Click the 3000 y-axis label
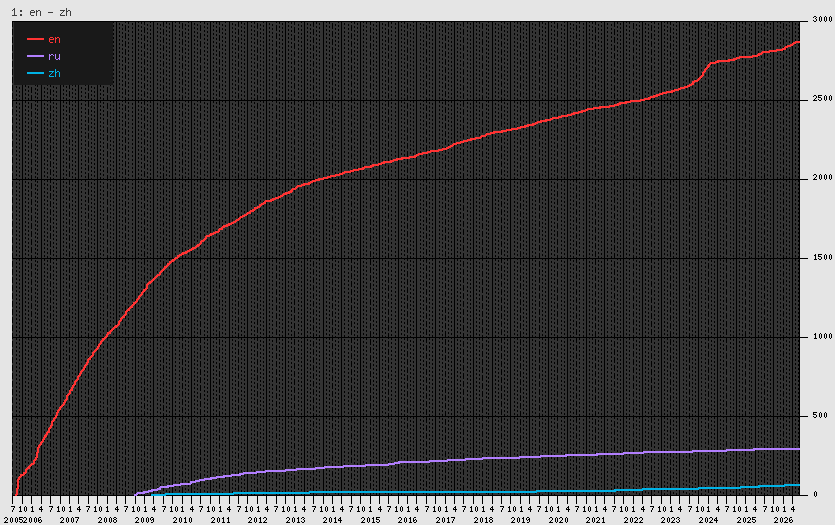The image size is (835, 525). pyautogui.click(x=823, y=19)
